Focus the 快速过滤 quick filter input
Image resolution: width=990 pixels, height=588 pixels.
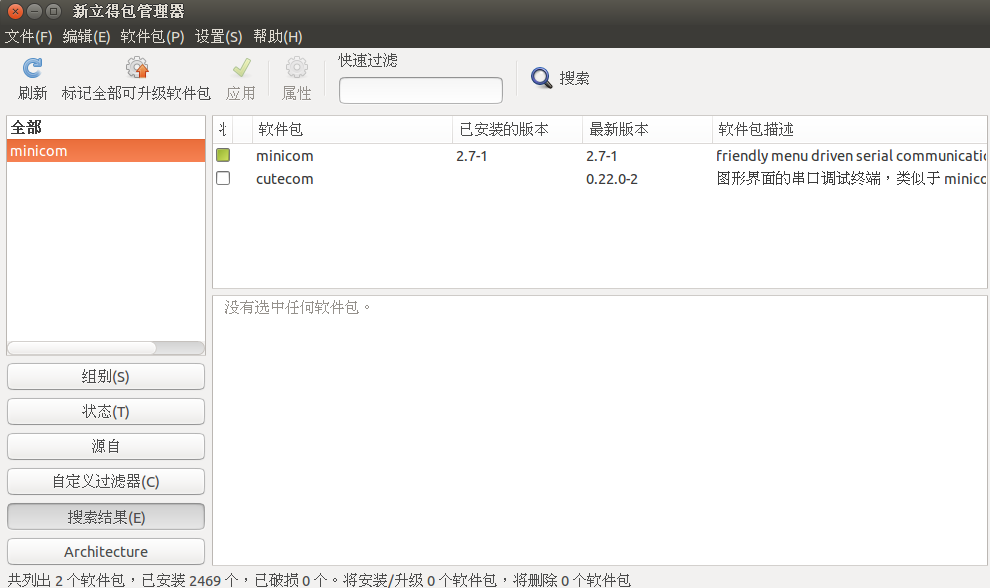(420, 90)
